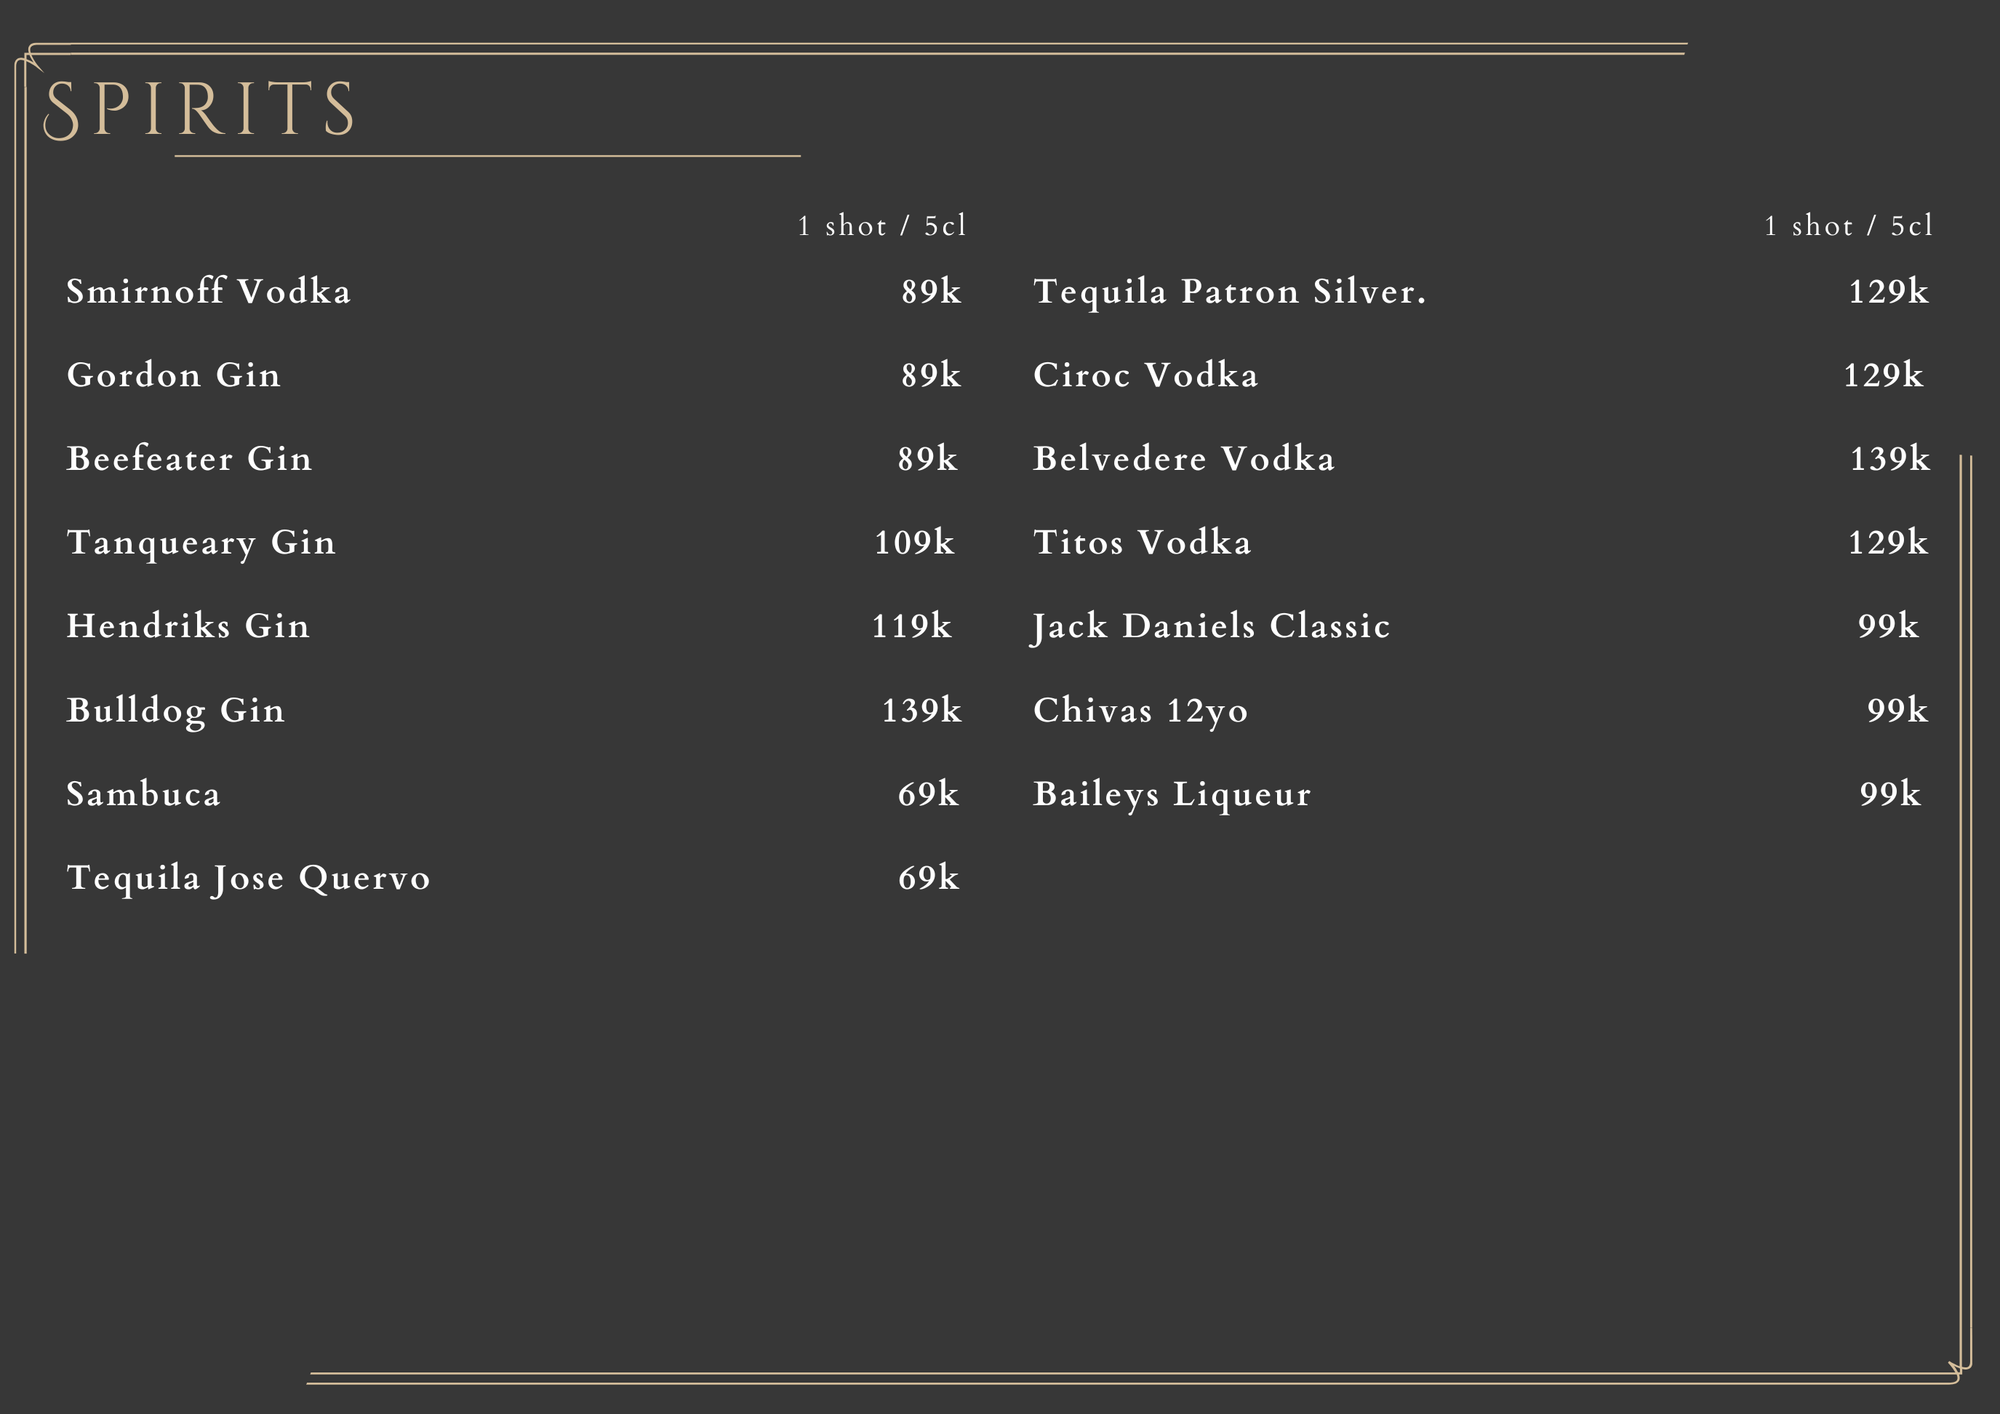Choose Beefeater Gin from the list
Viewport: 2000px width, 1414px height.
pyautogui.click(x=190, y=459)
